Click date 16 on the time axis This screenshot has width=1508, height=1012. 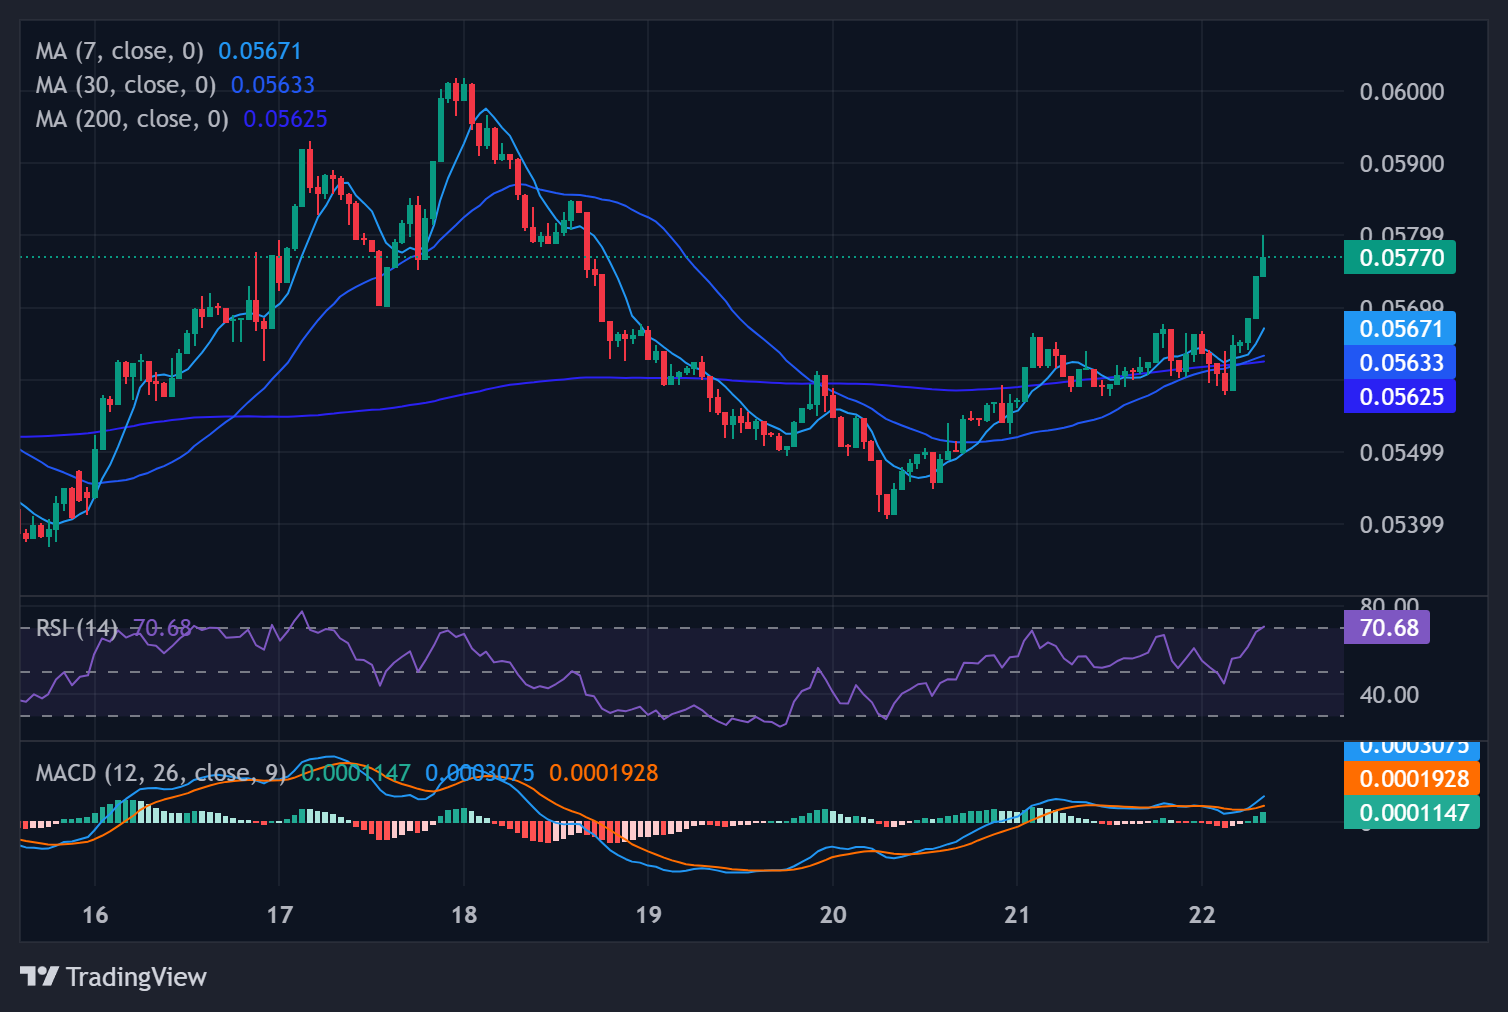95,915
